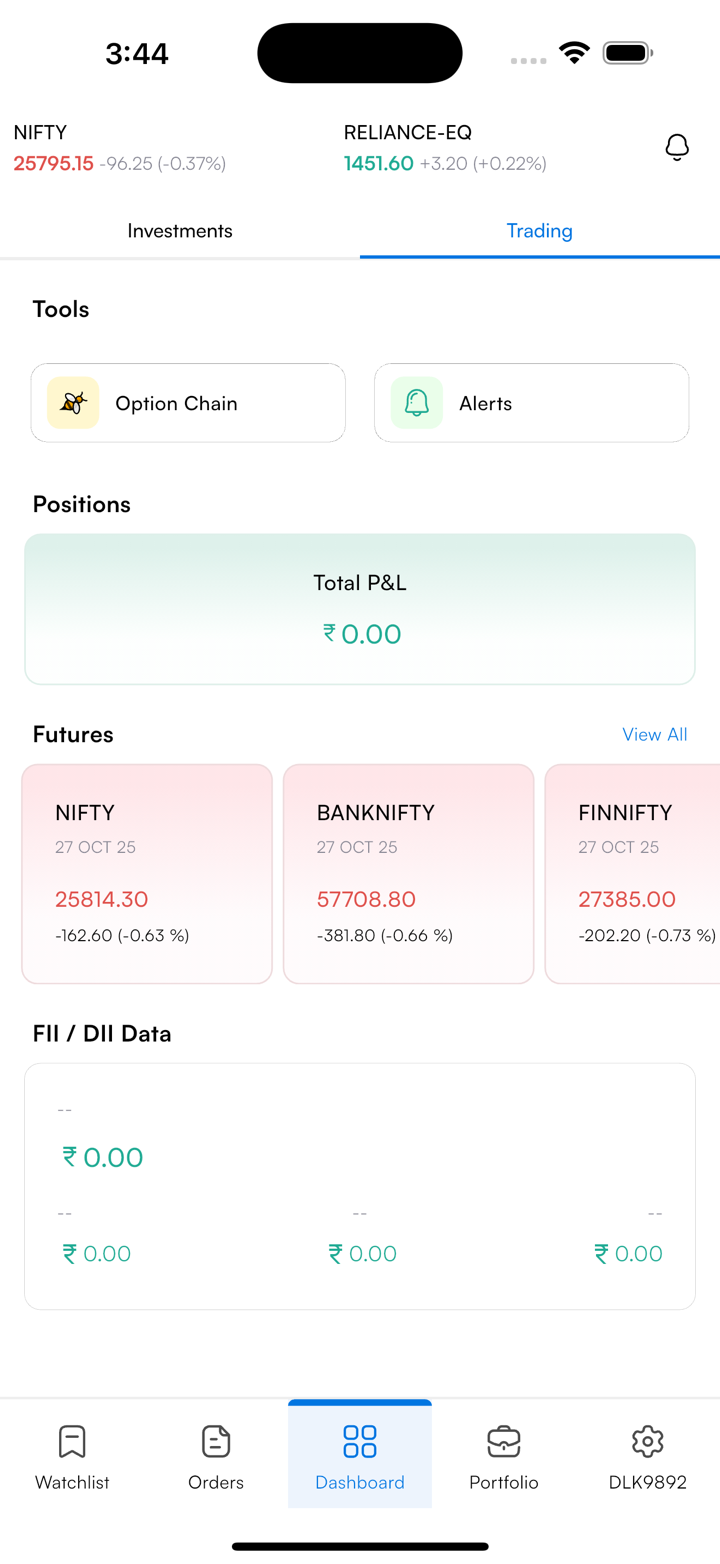The height and width of the screenshot is (1564, 720).
Task: Open Watchlist bookmark icon in bottom bar
Action: [72, 1441]
